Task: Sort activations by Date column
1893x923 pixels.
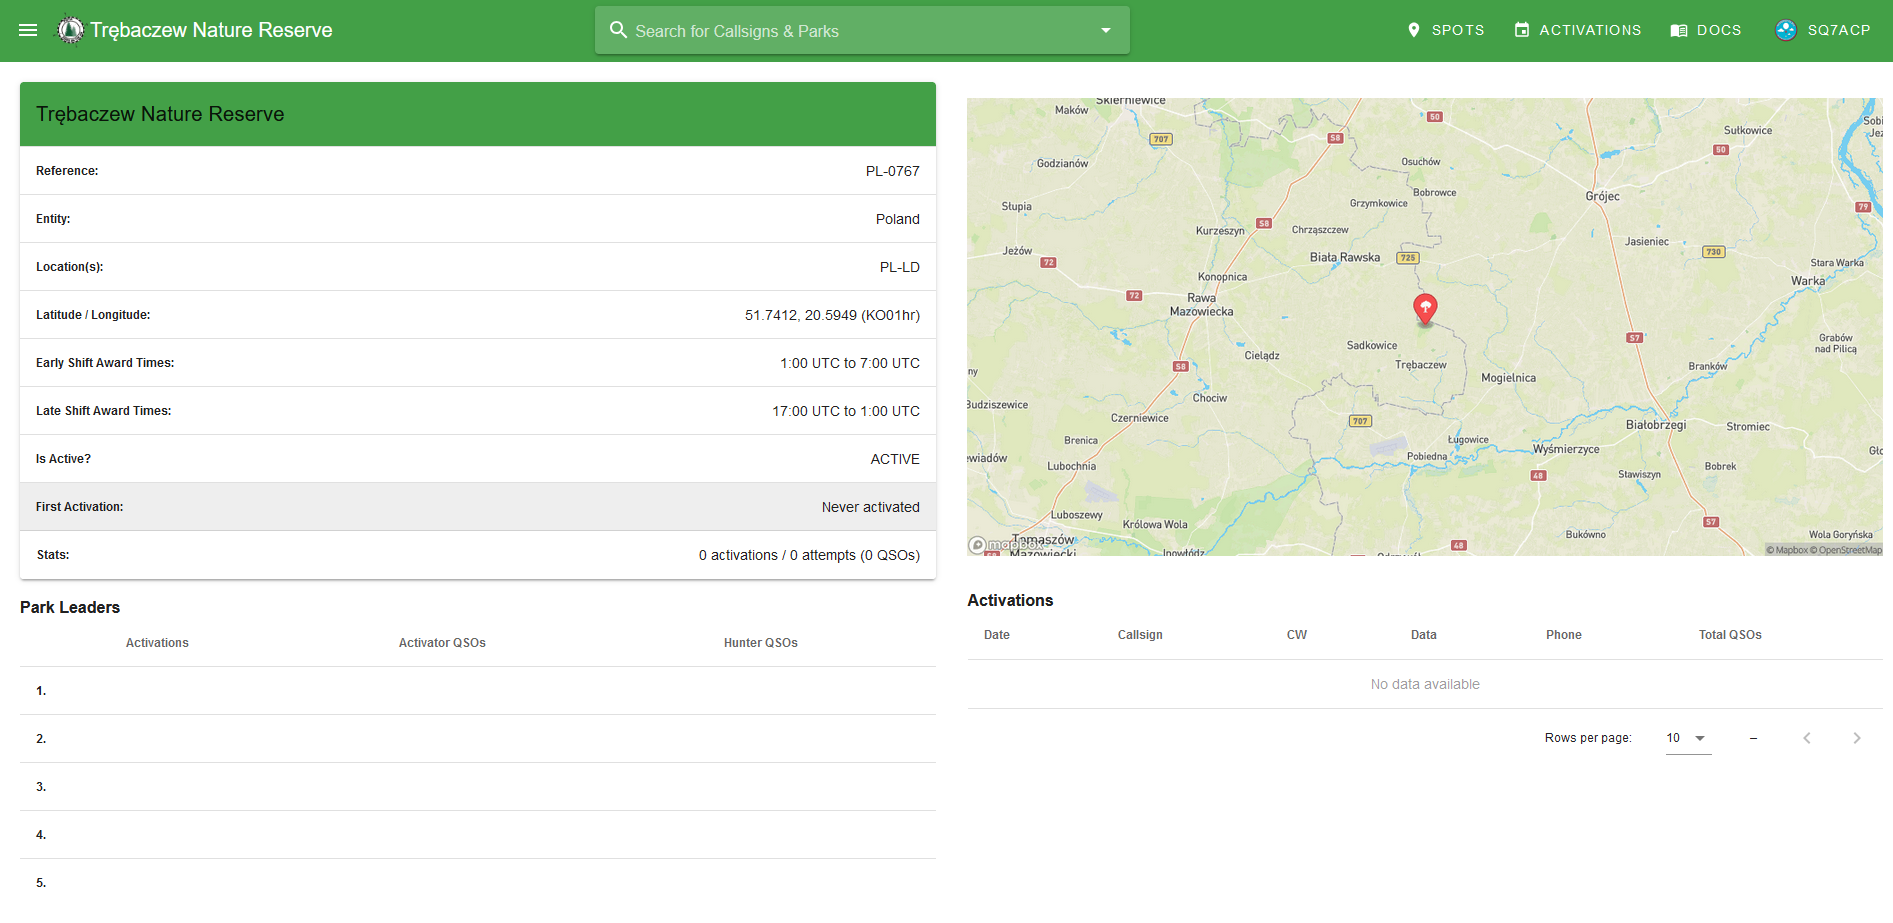Action: pyautogui.click(x=996, y=635)
